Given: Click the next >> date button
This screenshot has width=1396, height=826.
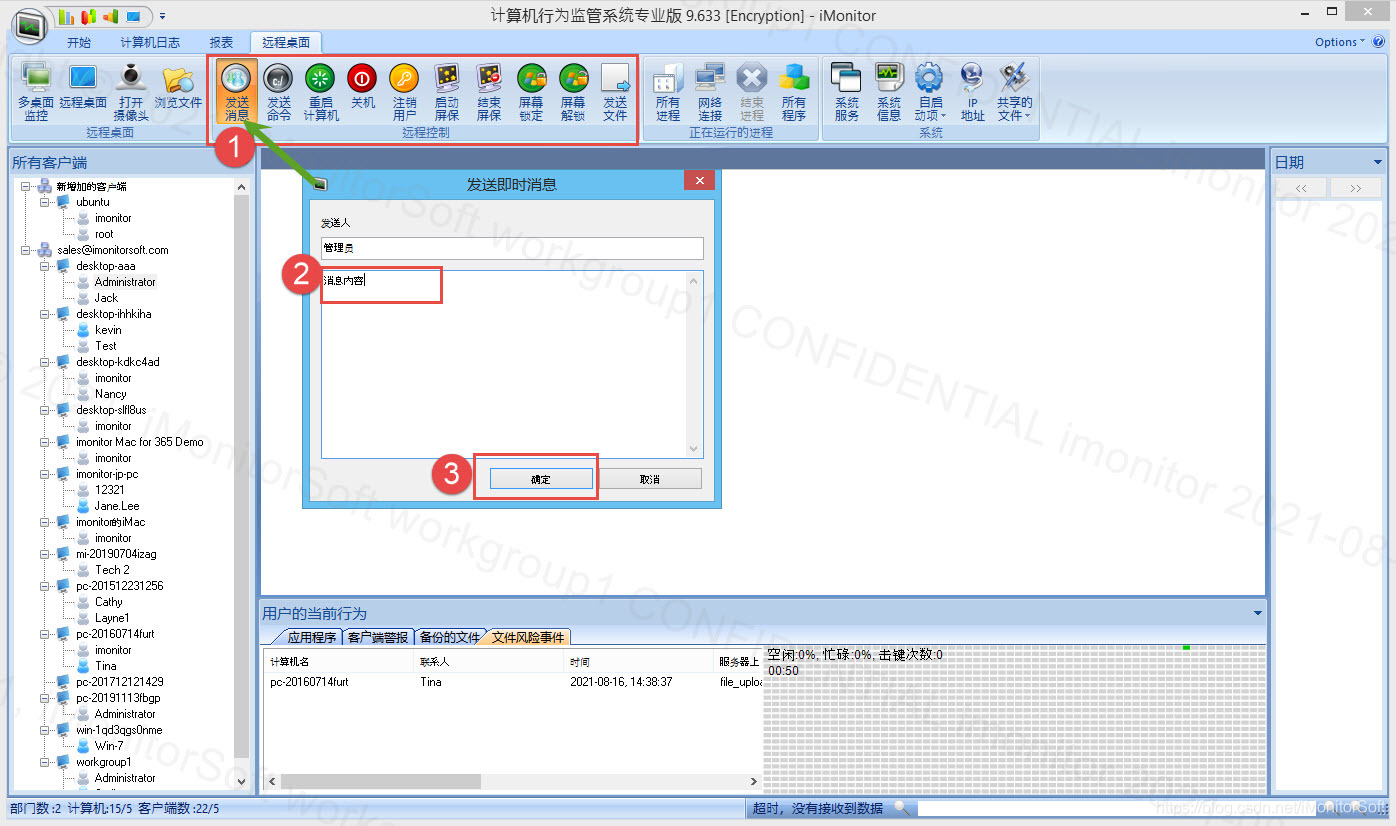Looking at the screenshot, I should 1355,188.
